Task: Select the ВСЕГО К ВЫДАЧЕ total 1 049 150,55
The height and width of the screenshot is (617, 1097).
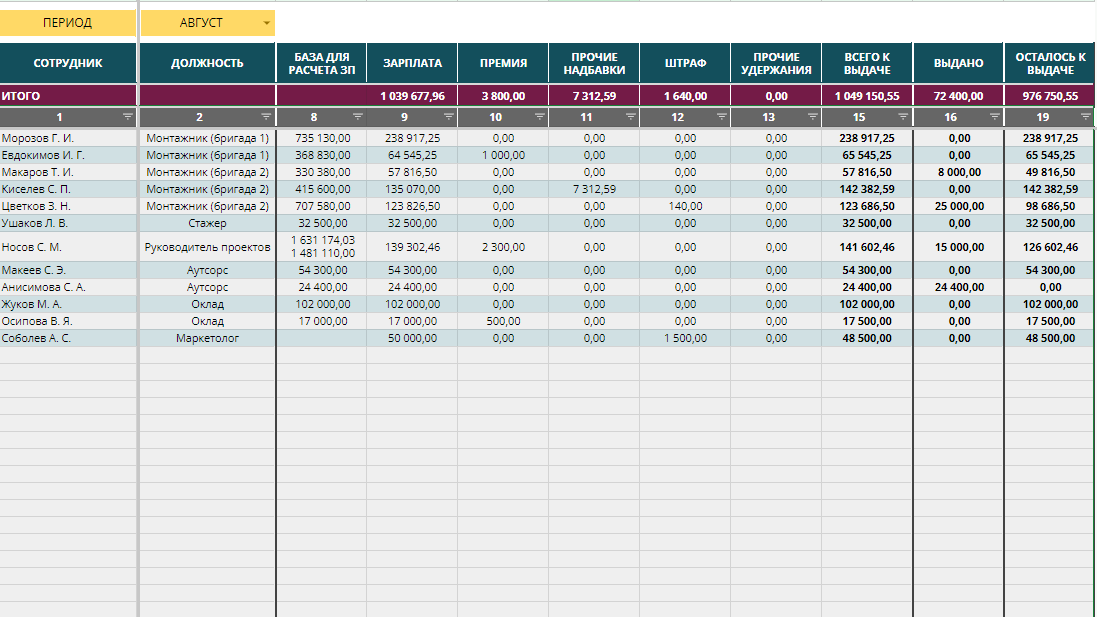Action: click(867, 96)
